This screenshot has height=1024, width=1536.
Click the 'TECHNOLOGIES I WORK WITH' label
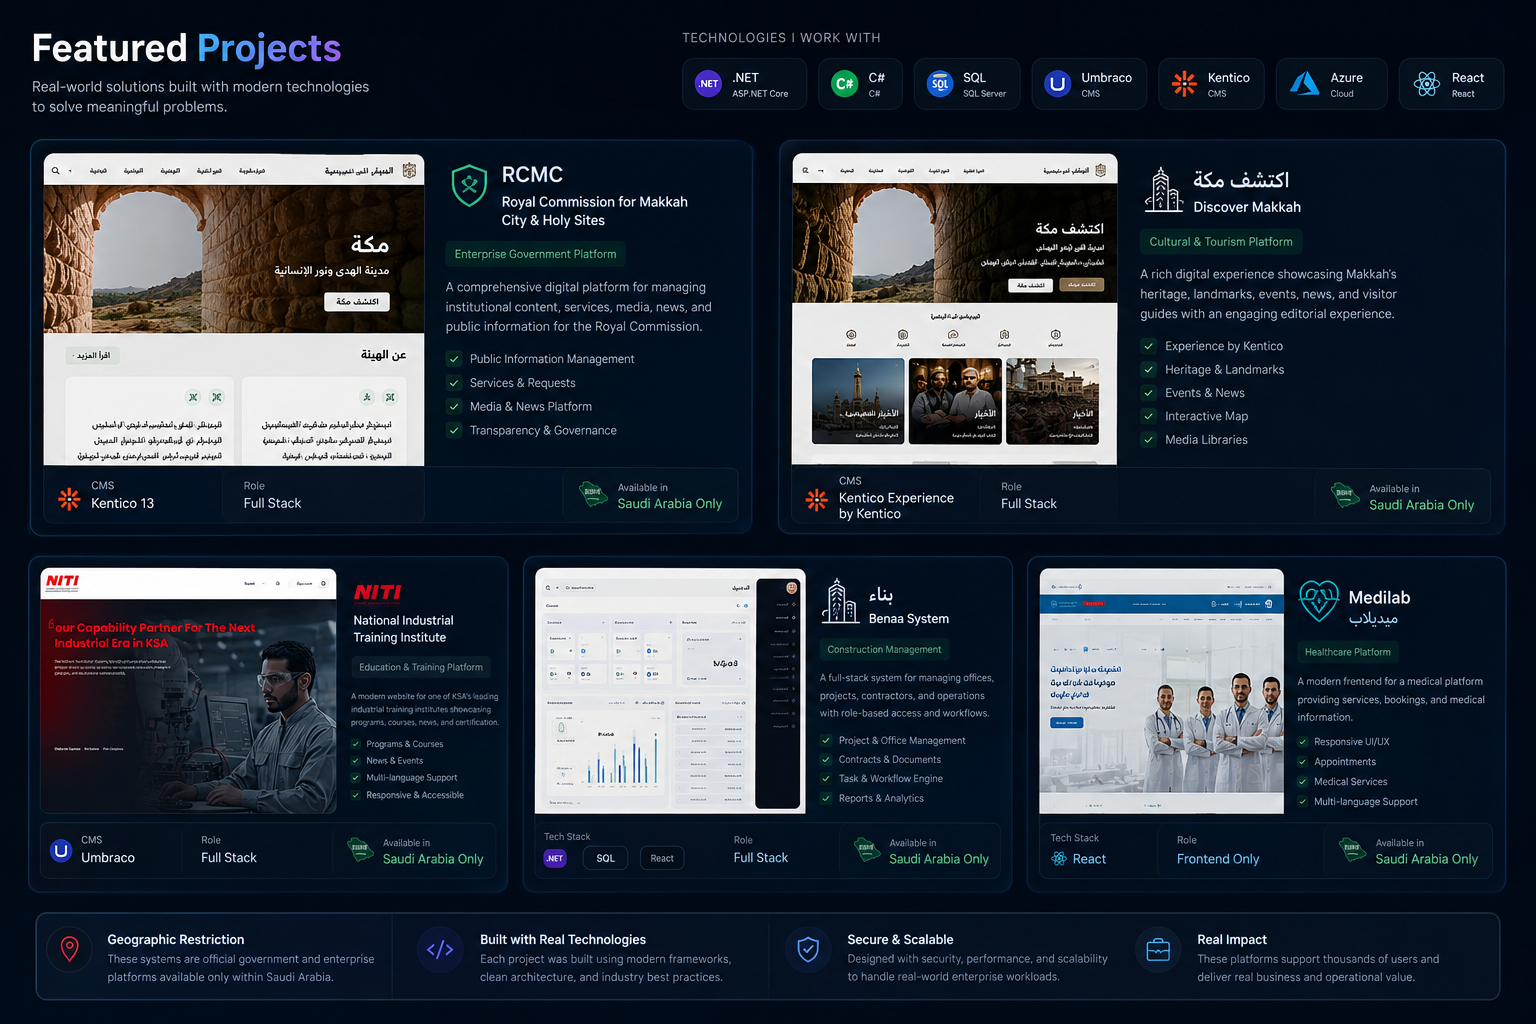point(781,38)
